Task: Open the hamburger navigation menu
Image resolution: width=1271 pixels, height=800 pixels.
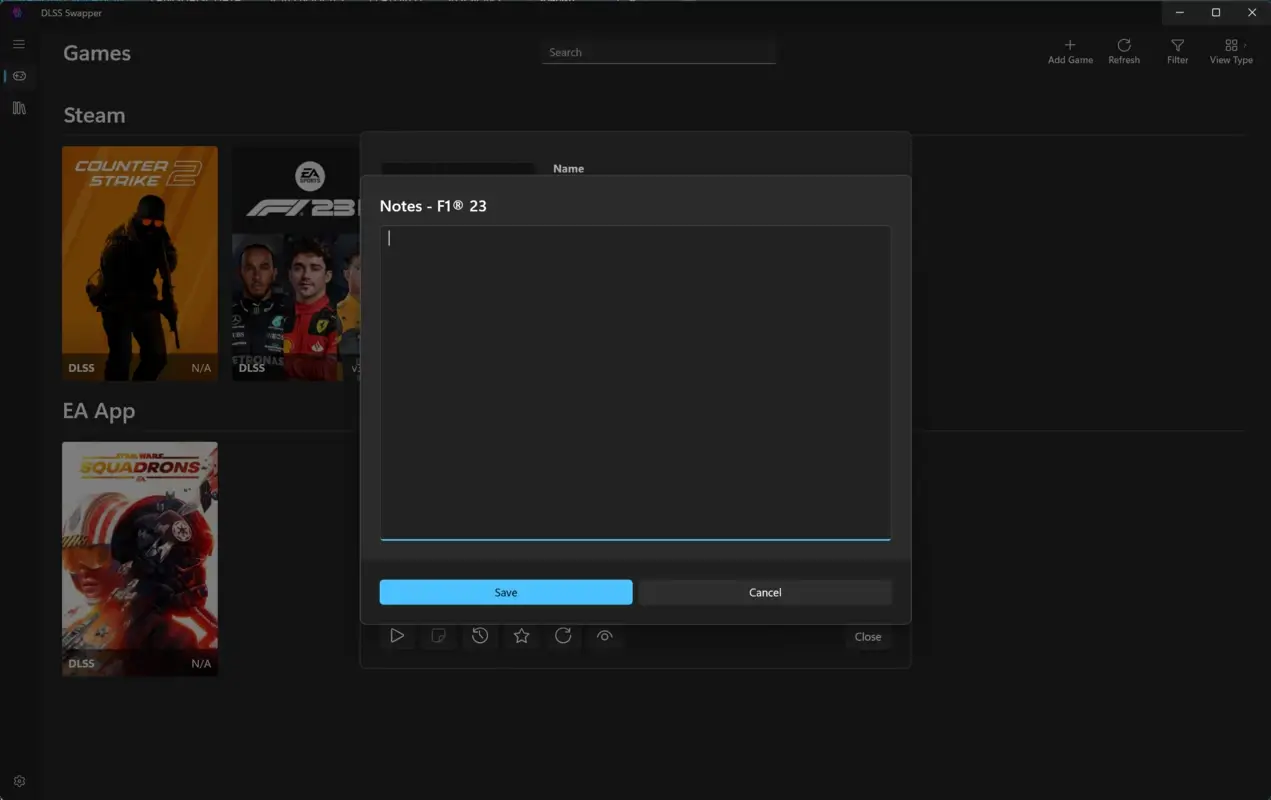Action: coord(18,44)
